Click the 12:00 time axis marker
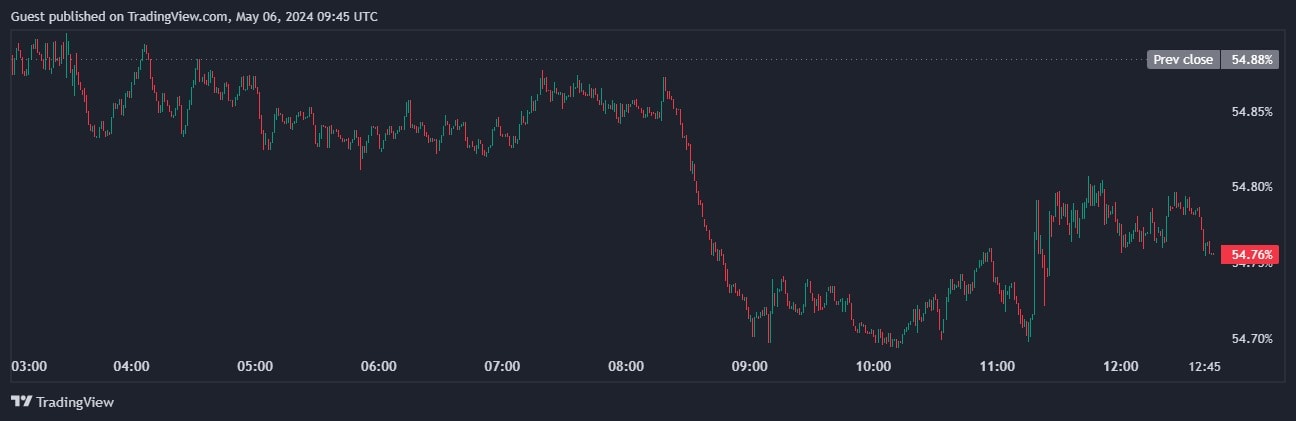This screenshot has width=1296, height=421. pos(1120,367)
